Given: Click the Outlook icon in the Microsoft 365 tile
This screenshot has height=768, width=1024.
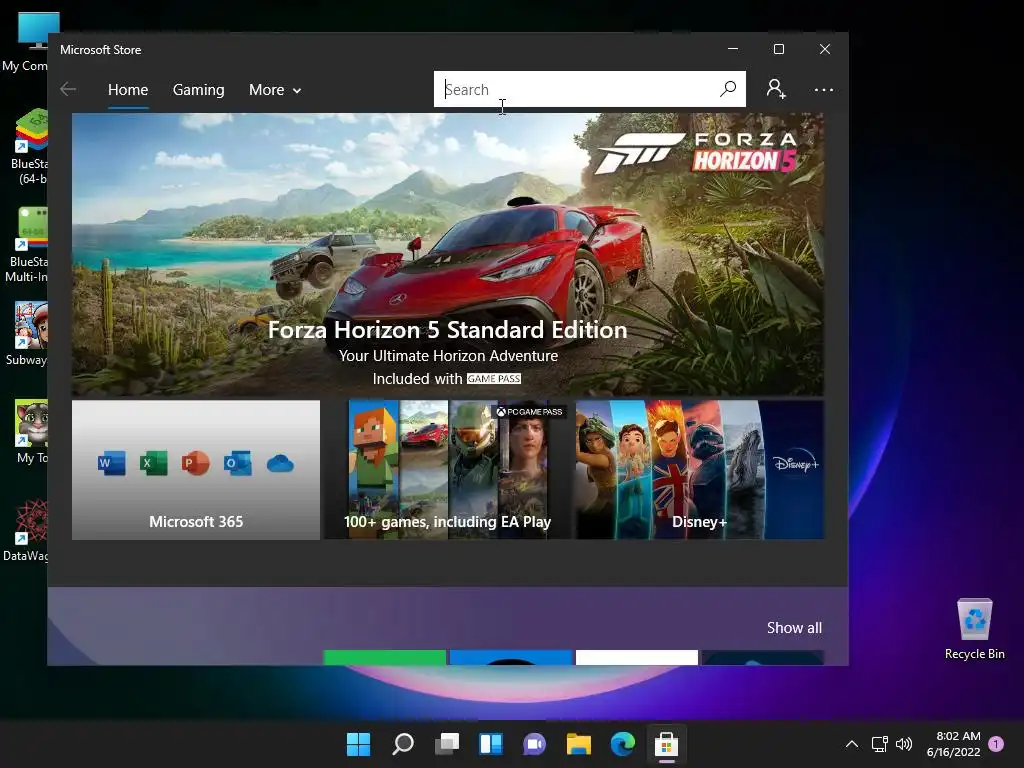Looking at the screenshot, I should [x=238, y=464].
